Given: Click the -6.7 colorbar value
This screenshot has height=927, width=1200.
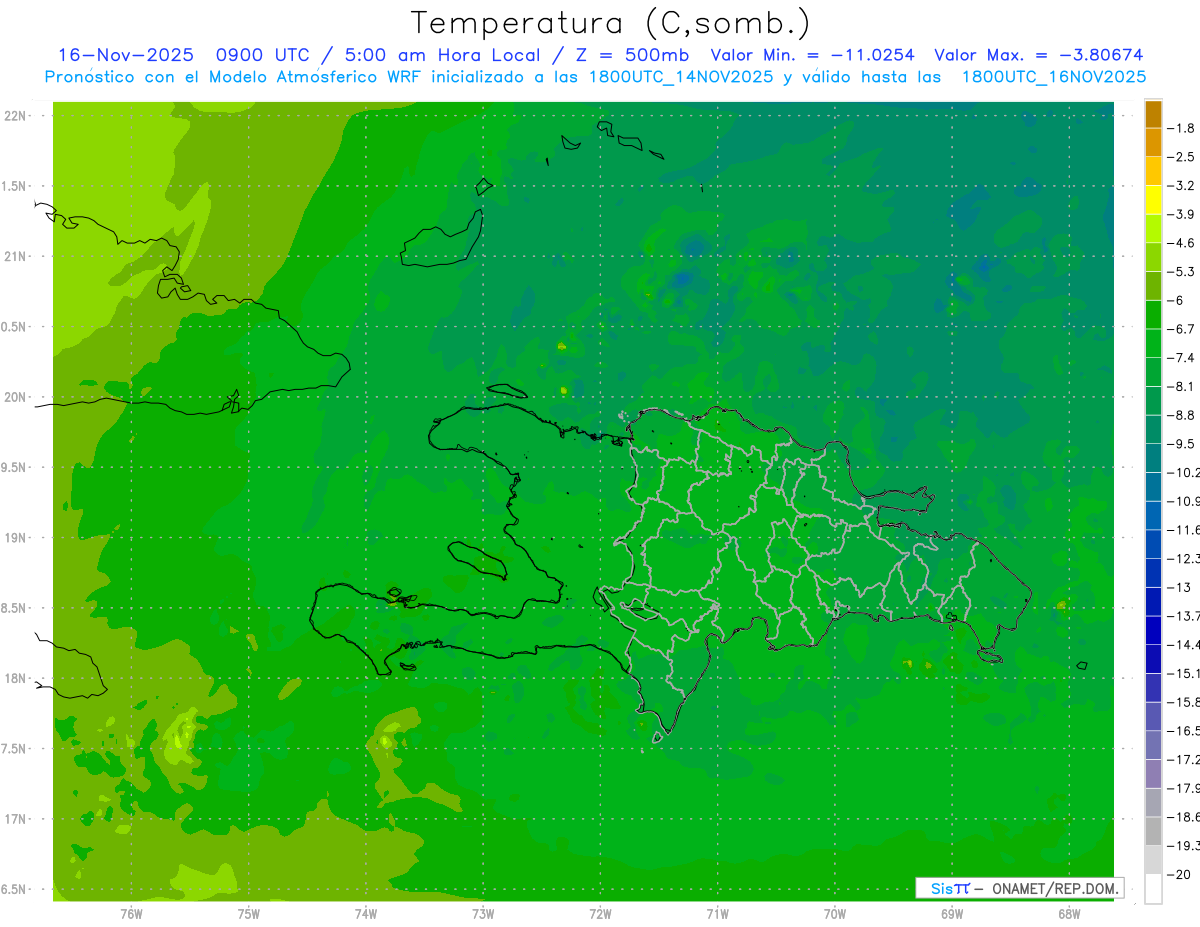Looking at the screenshot, I should tap(1181, 329).
